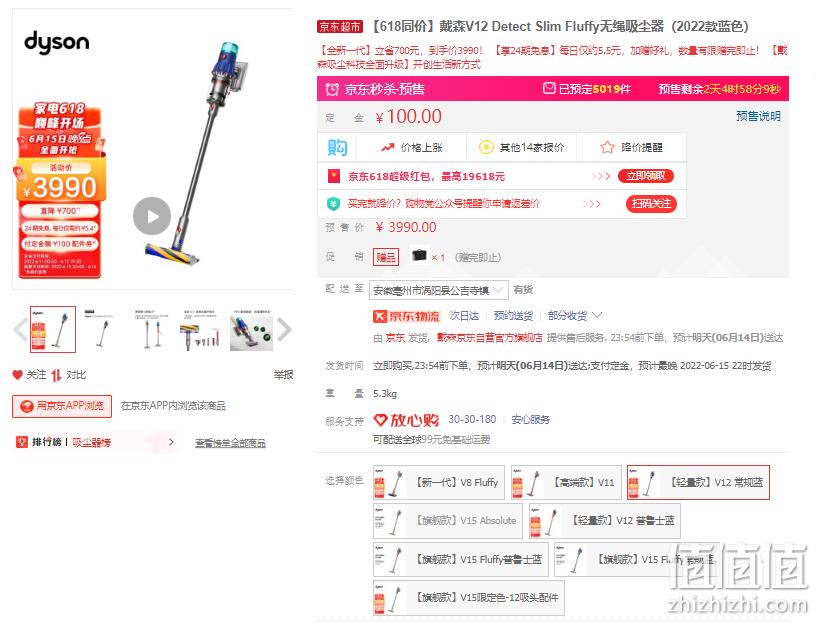Show next thumbnails with right arrow
The image size is (817, 622).
tap(284, 329)
